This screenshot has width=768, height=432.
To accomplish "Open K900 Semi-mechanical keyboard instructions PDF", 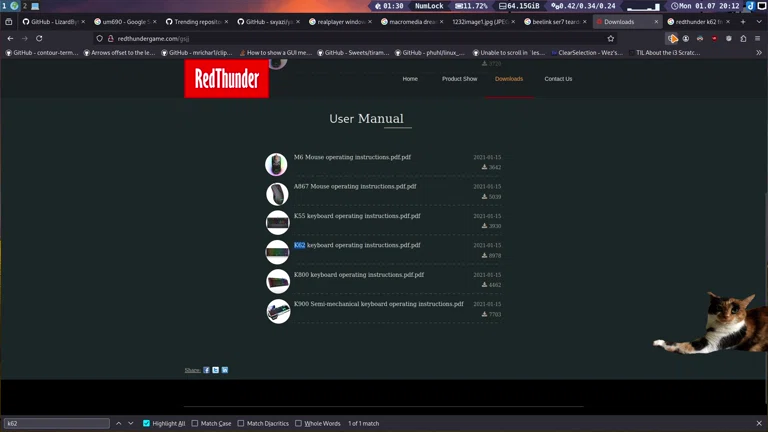I will 379,304.
